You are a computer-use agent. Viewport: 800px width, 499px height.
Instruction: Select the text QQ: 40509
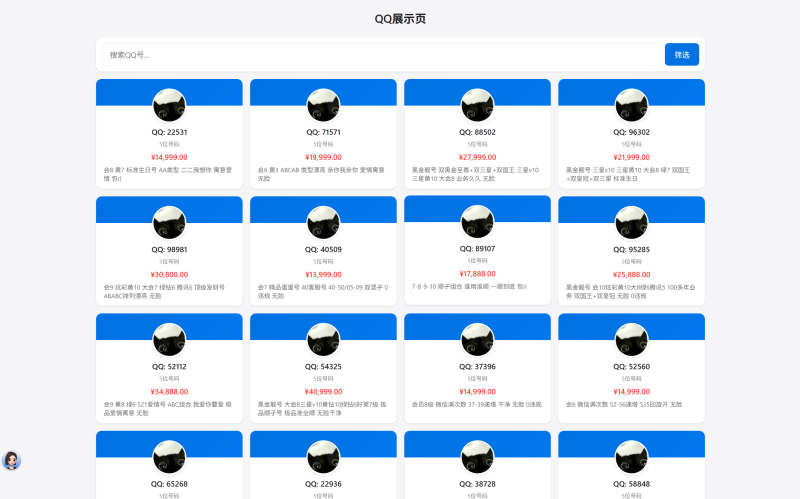(x=323, y=250)
